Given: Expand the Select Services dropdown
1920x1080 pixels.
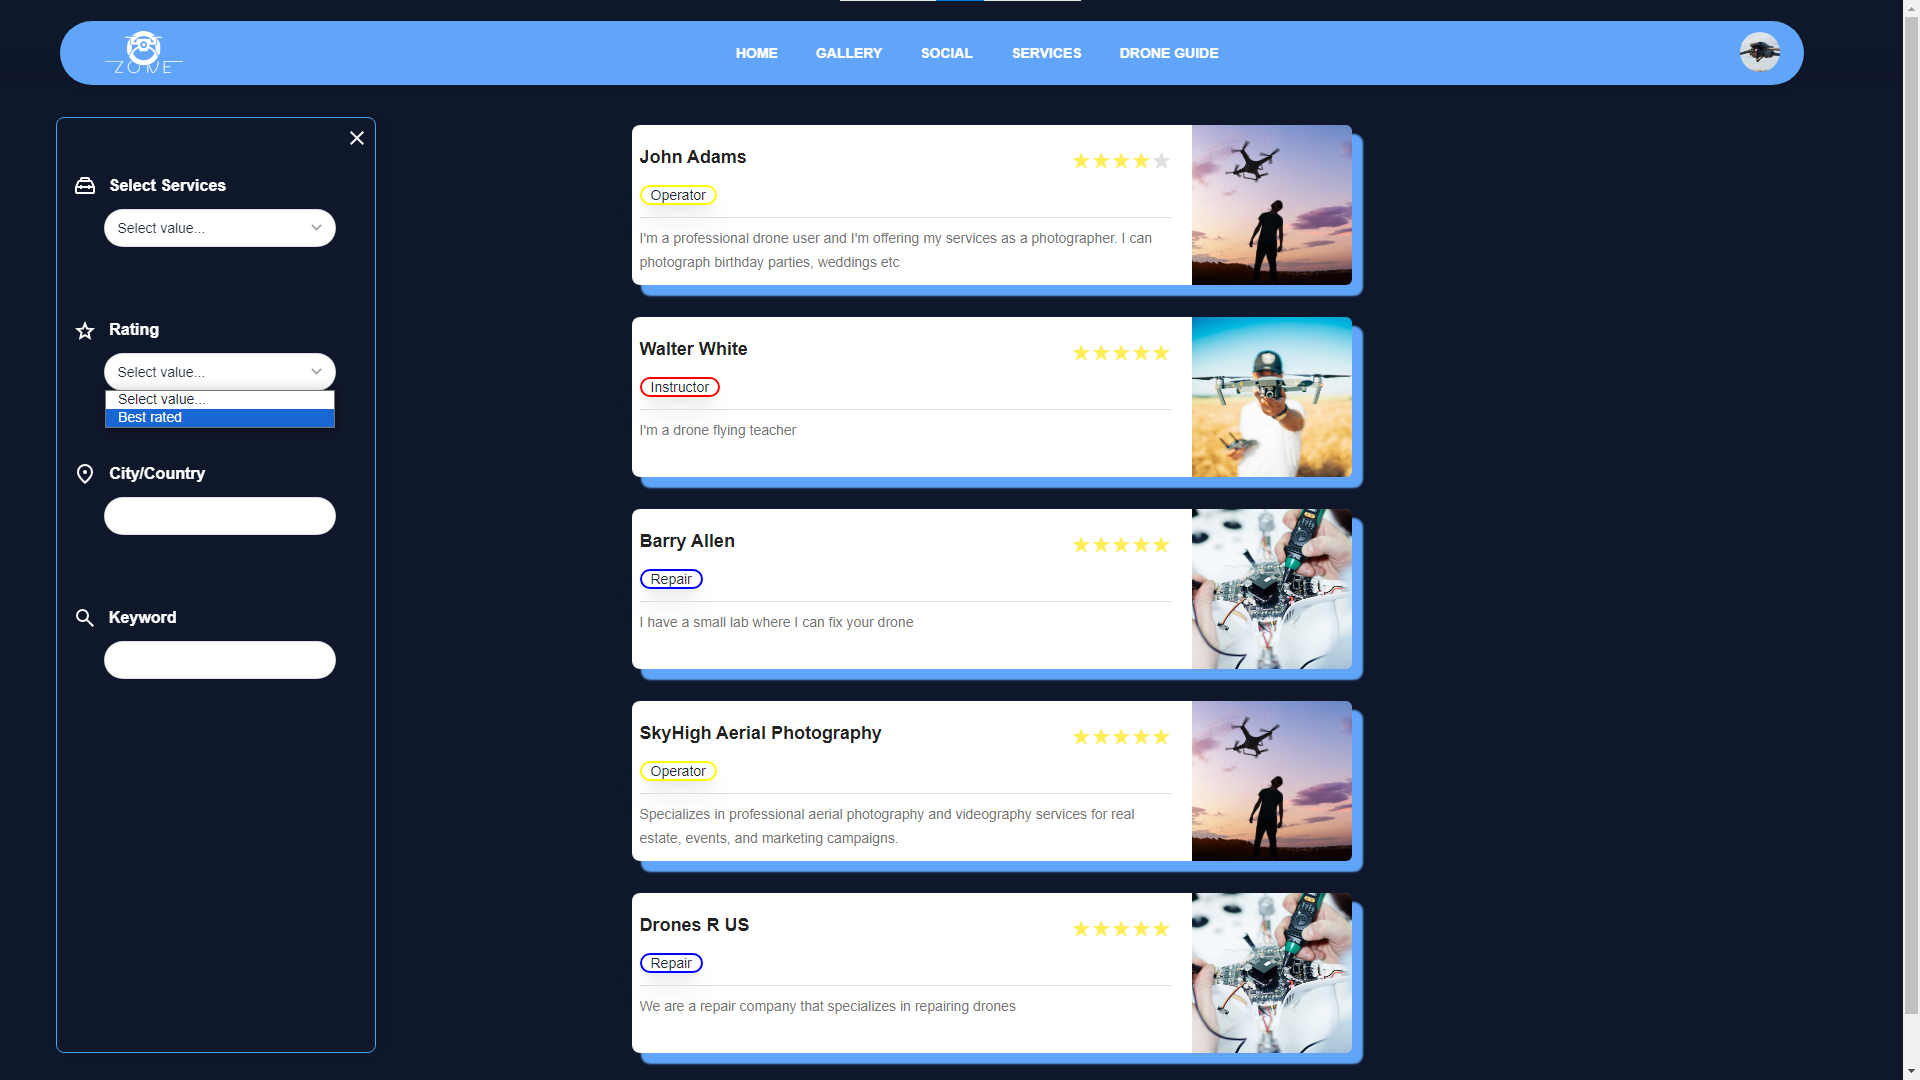Looking at the screenshot, I should [x=220, y=228].
